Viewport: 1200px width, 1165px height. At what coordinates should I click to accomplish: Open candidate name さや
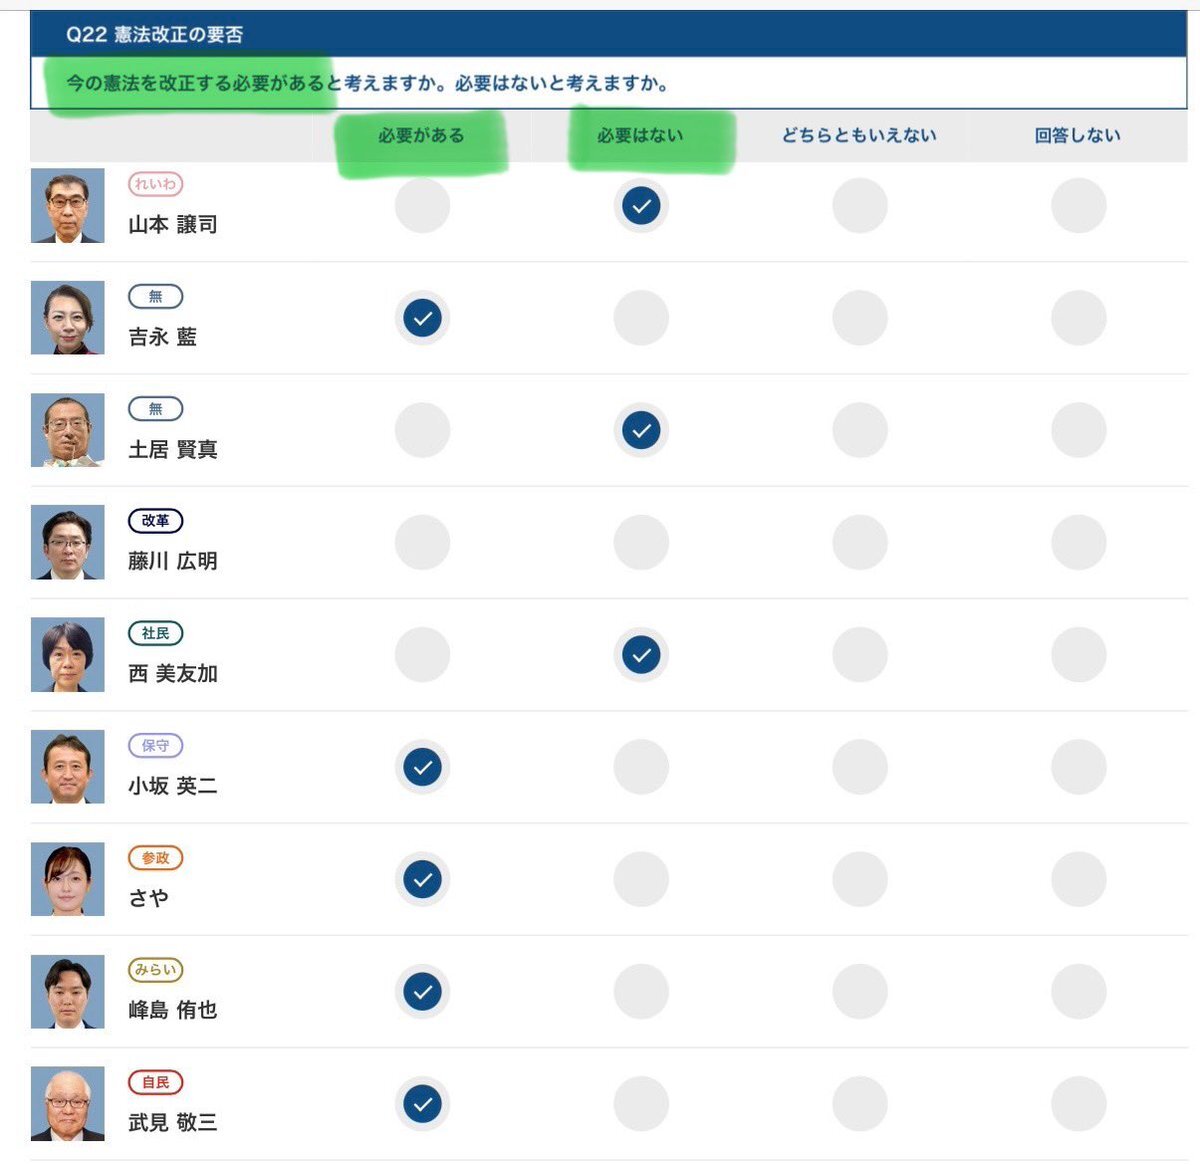tap(148, 898)
